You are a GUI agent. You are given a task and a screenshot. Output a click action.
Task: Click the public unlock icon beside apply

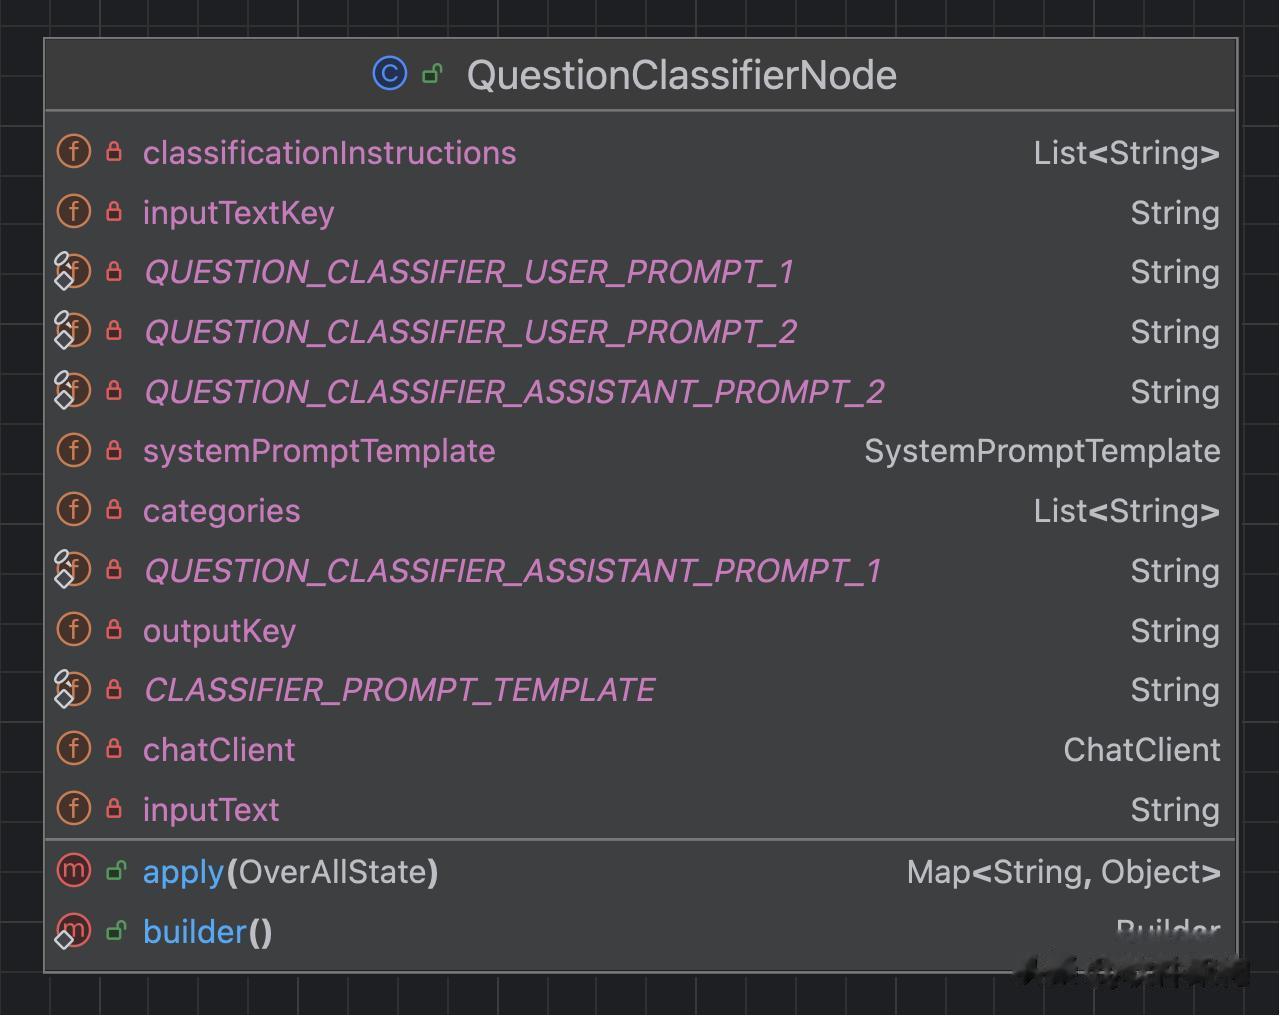pyautogui.click(x=116, y=871)
